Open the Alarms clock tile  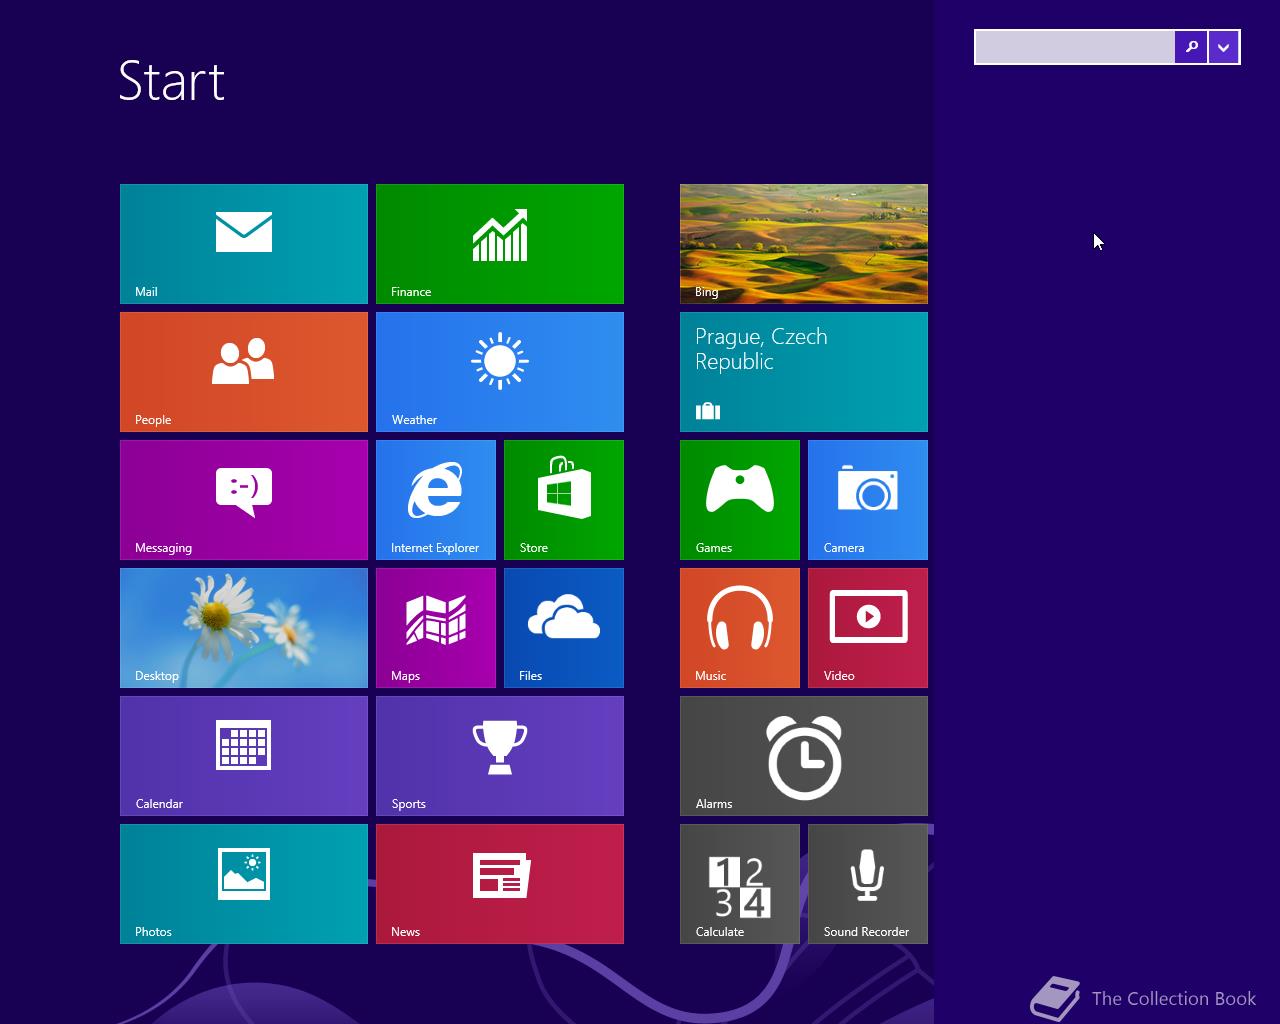804,756
